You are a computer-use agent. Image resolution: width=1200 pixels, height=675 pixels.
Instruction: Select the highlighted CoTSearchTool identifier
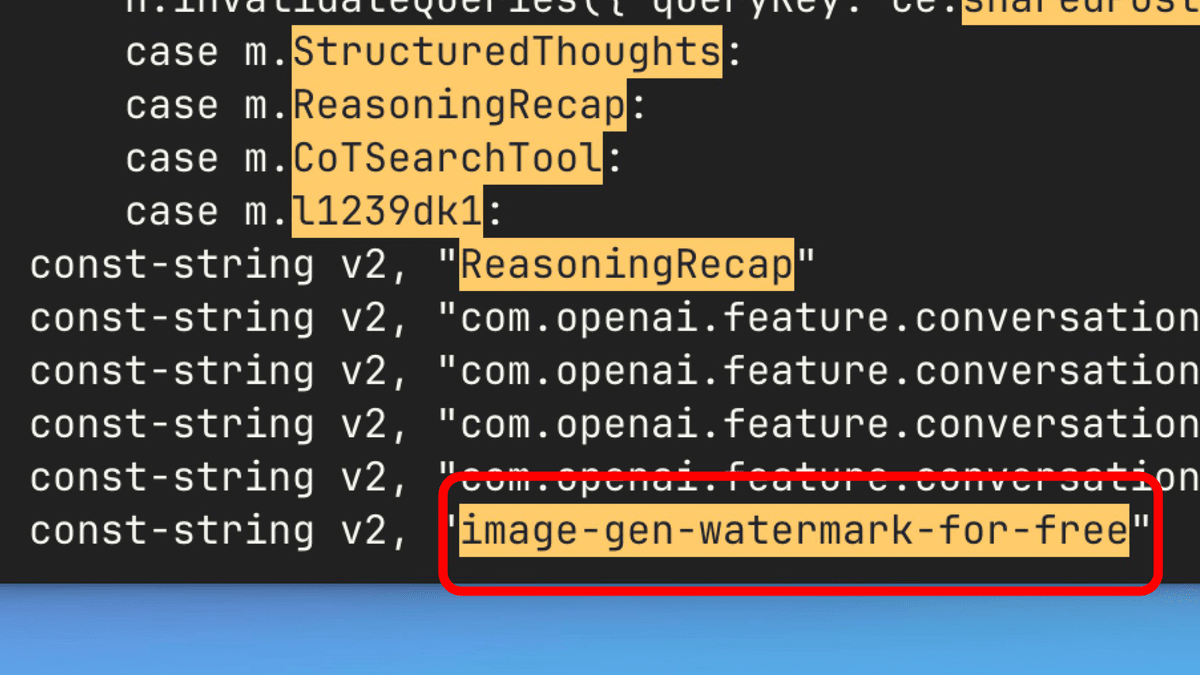click(x=447, y=159)
